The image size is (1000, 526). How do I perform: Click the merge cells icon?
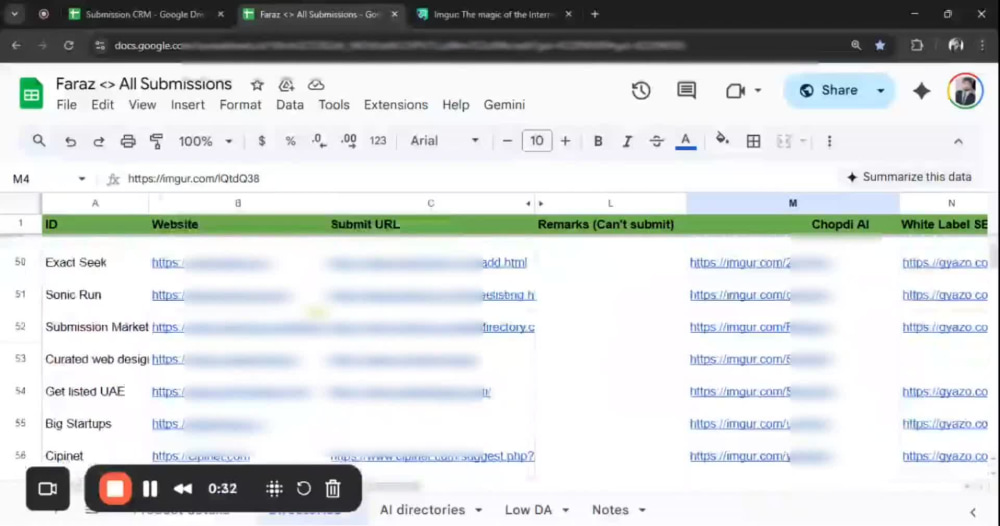(783, 142)
